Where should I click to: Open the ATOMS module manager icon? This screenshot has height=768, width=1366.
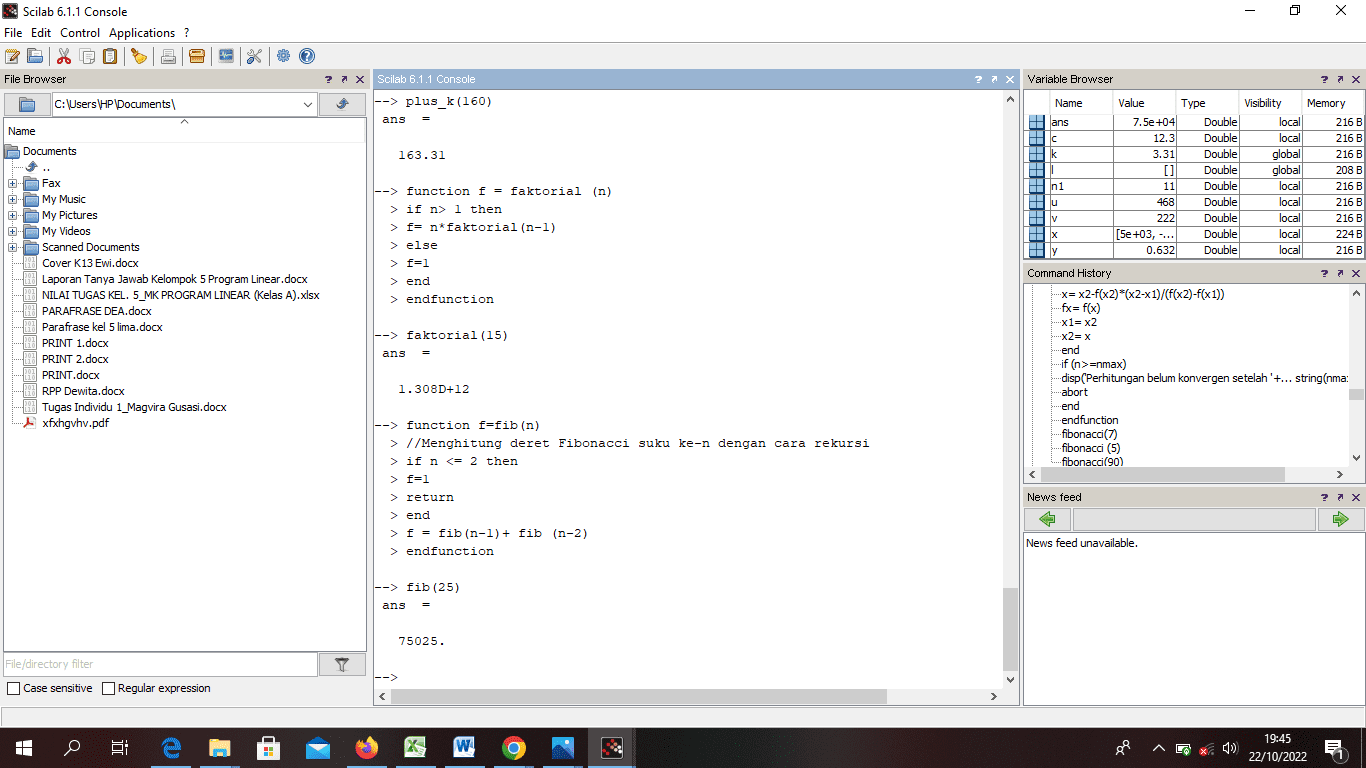coord(197,56)
